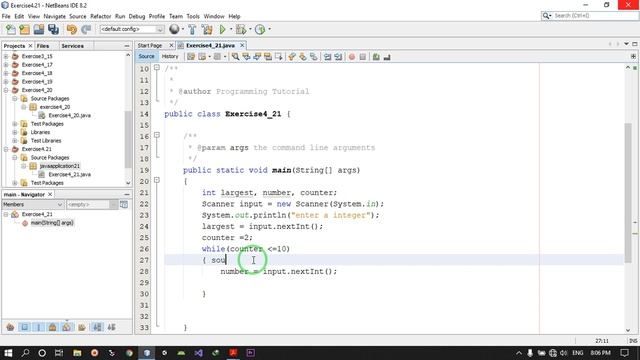Open the Run Project dropdown arrow

coord(231,29)
